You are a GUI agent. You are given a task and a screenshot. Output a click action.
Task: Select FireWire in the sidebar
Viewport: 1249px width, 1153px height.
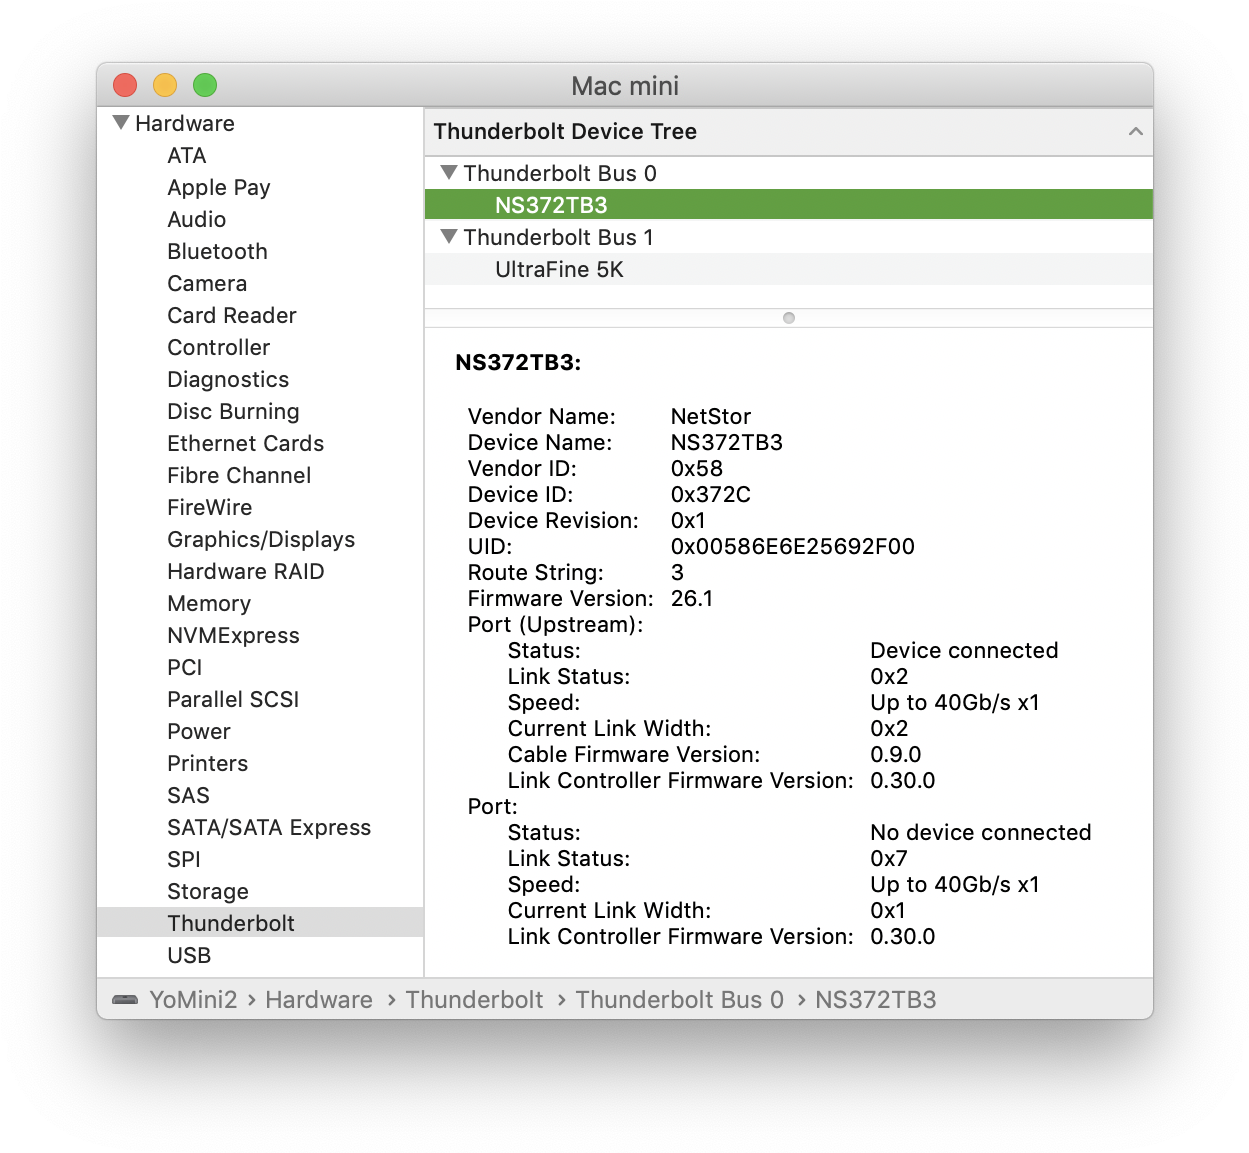pyautogui.click(x=210, y=507)
